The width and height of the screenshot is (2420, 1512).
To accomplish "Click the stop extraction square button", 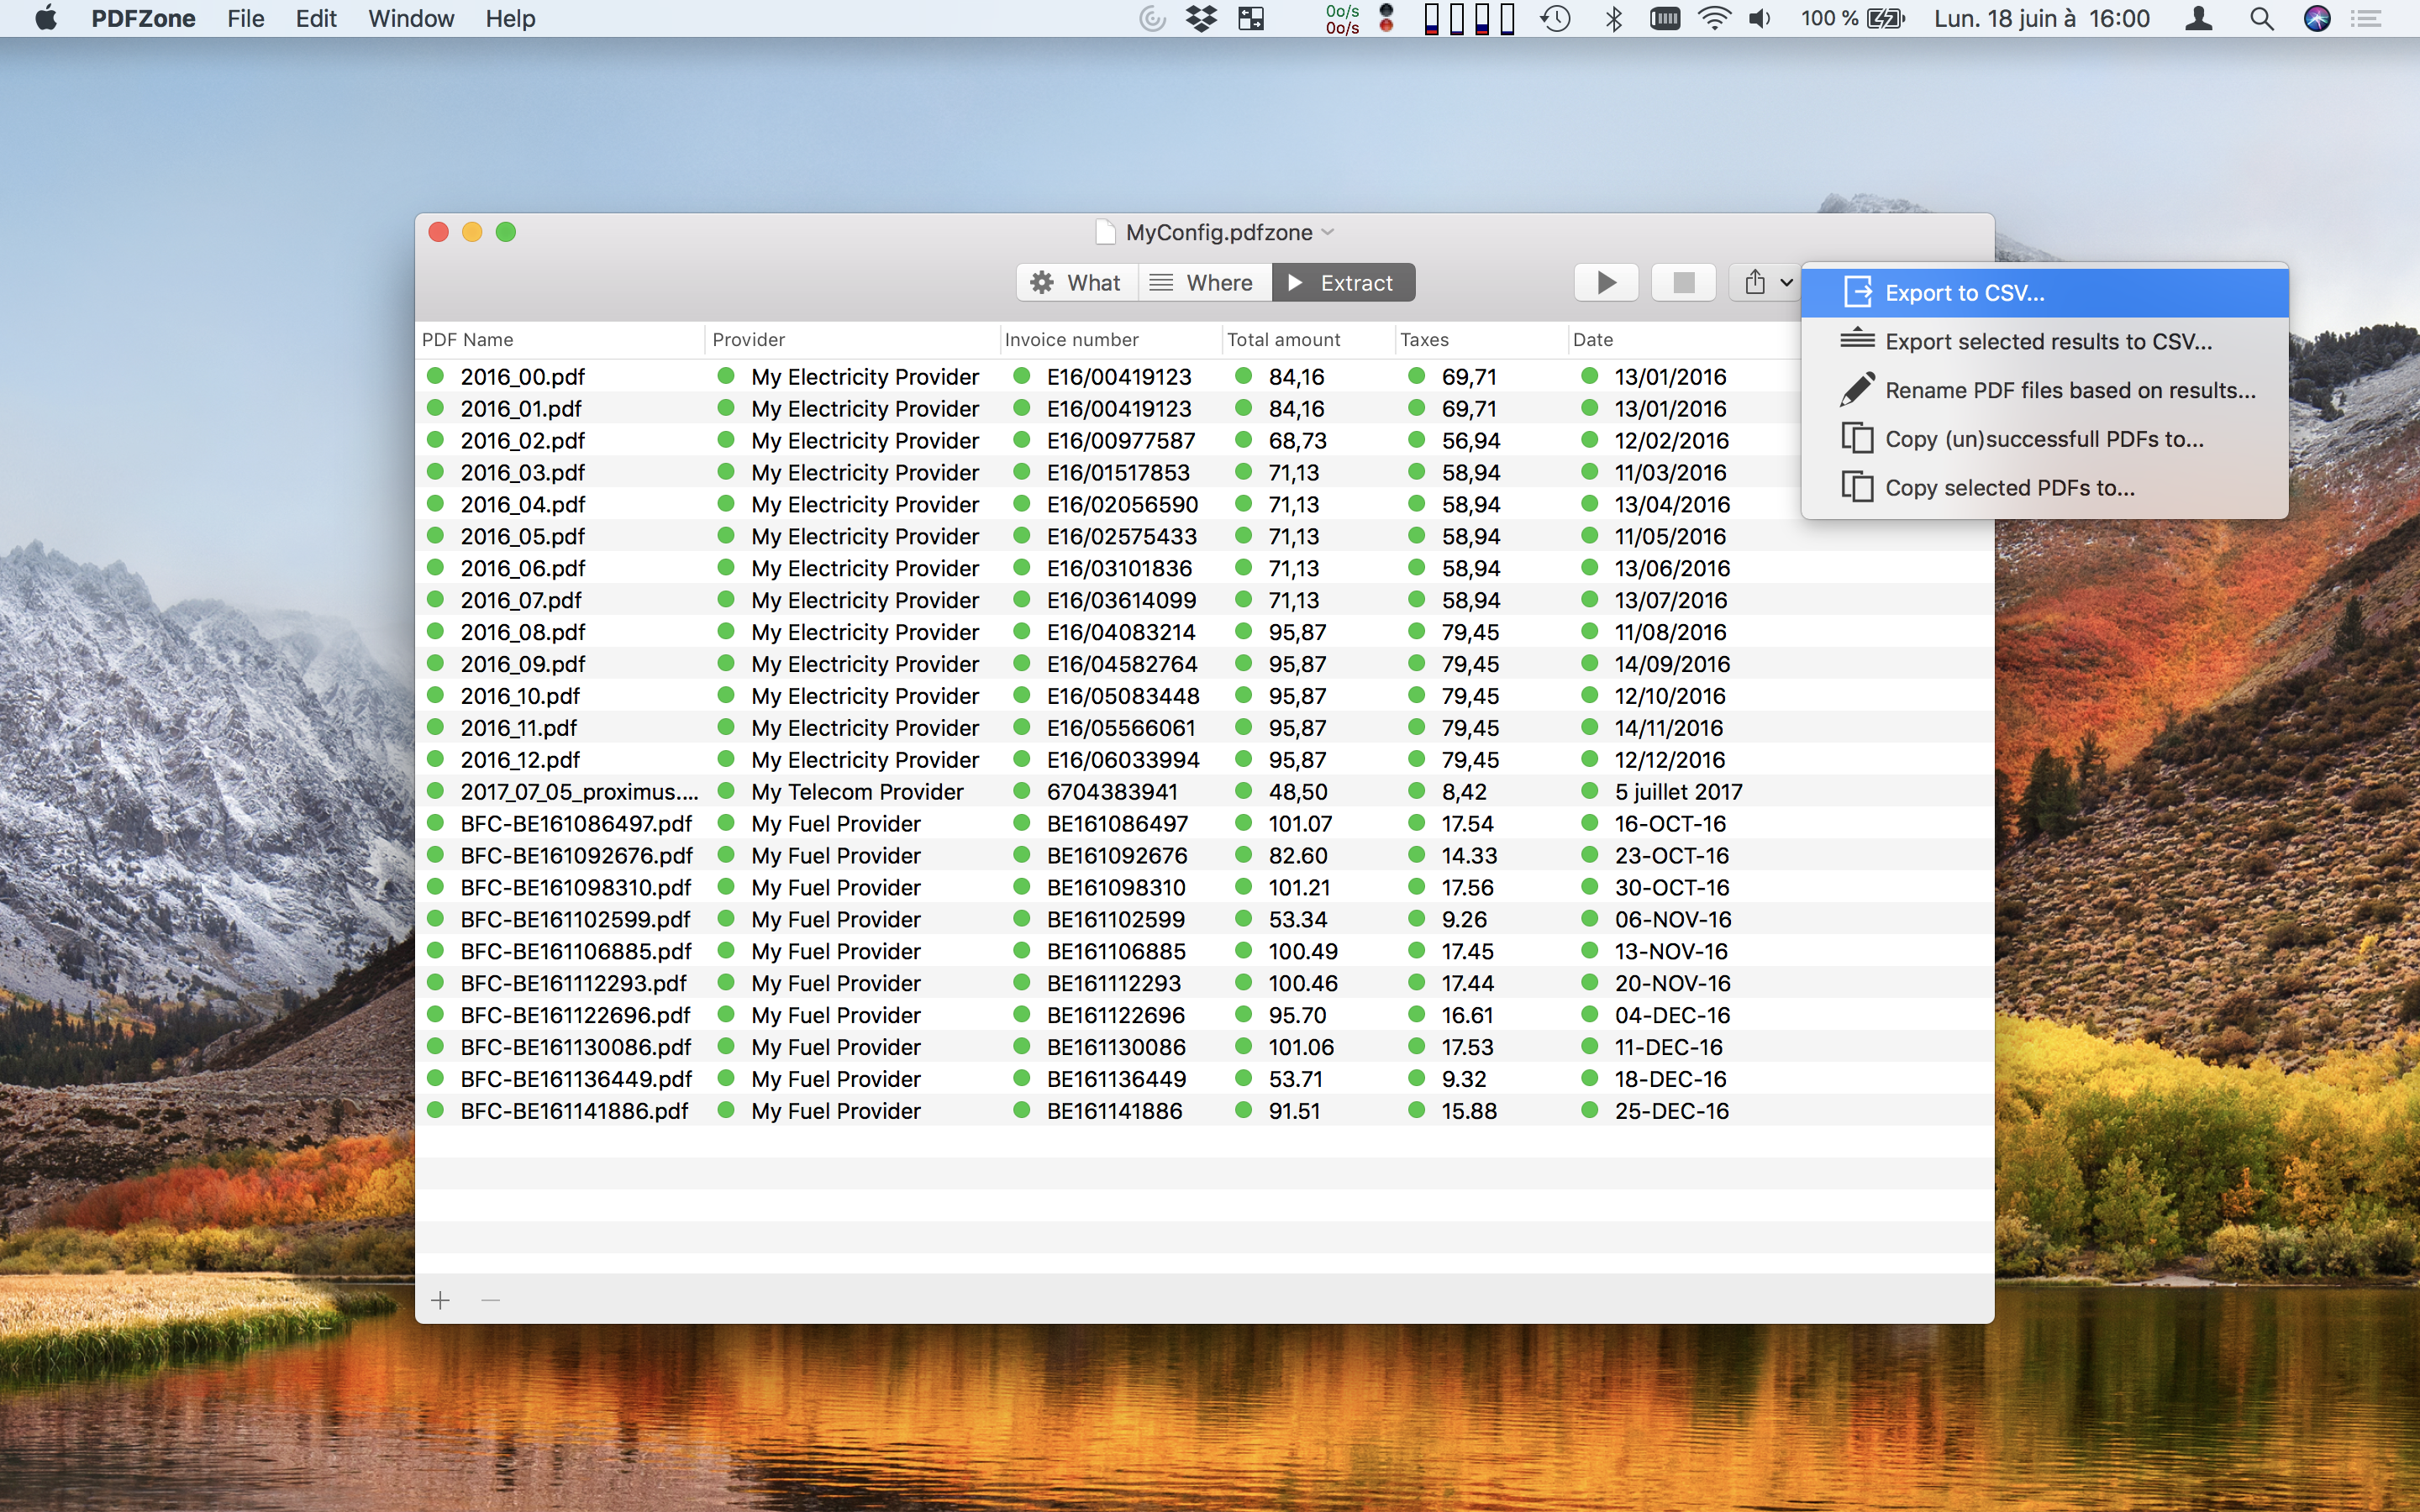I will [x=1683, y=283].
